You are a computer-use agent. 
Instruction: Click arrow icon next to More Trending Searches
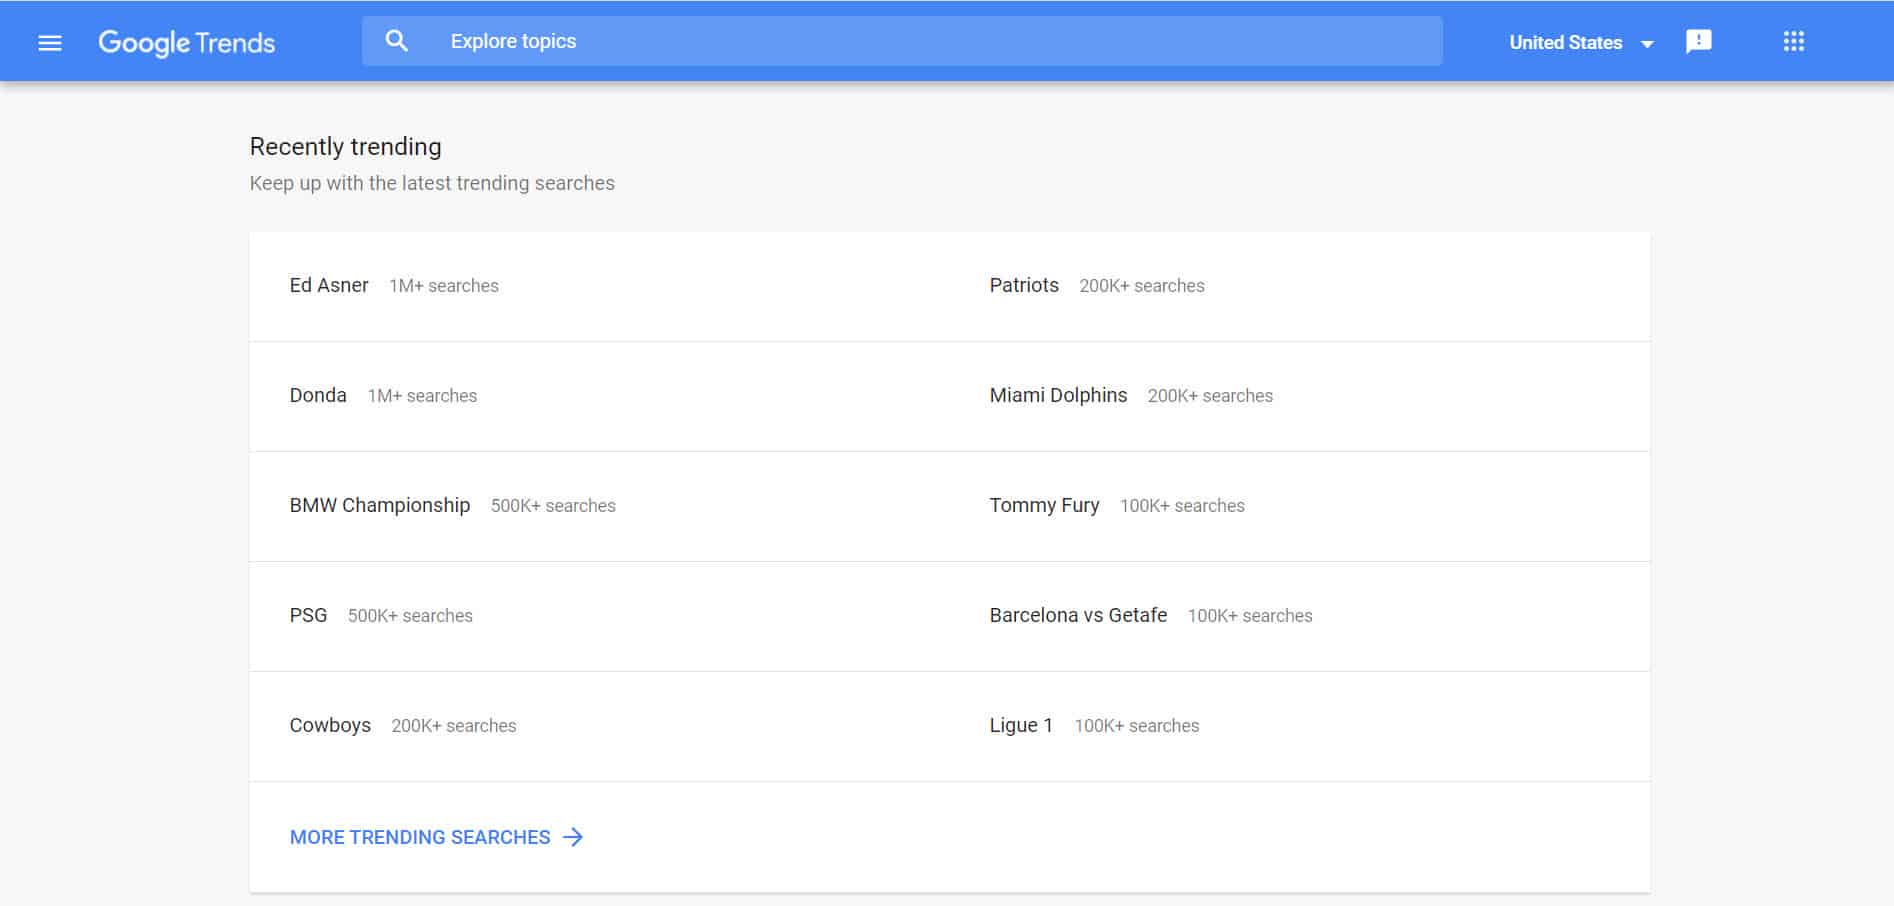click(x=573, y=837)
